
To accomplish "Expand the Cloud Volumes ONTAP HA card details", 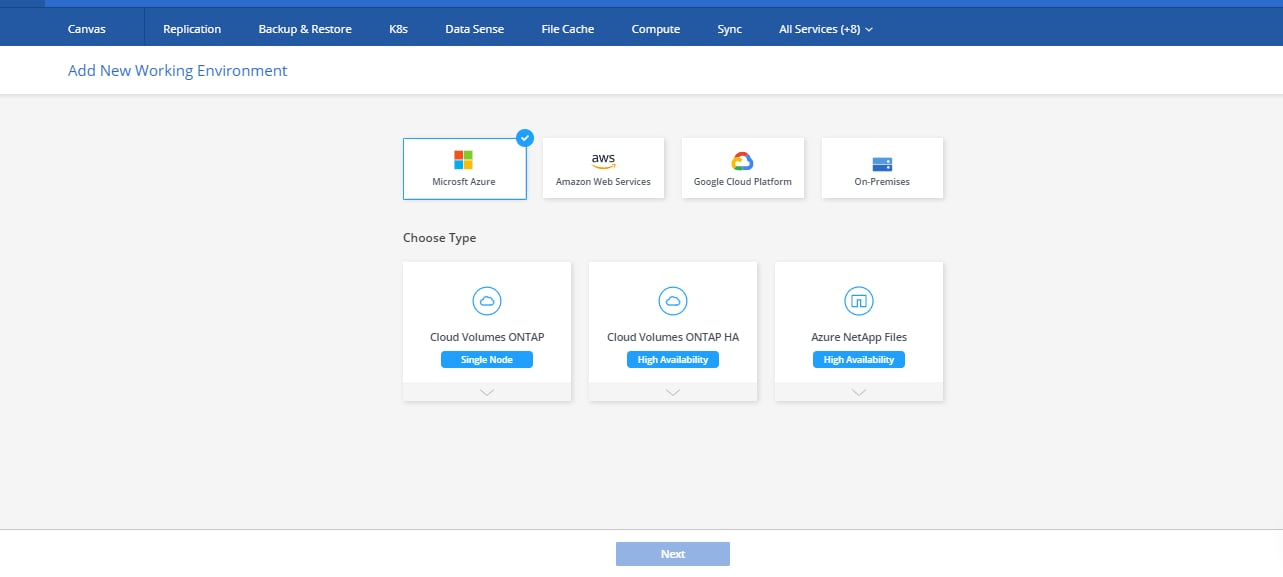I will 673,392.
